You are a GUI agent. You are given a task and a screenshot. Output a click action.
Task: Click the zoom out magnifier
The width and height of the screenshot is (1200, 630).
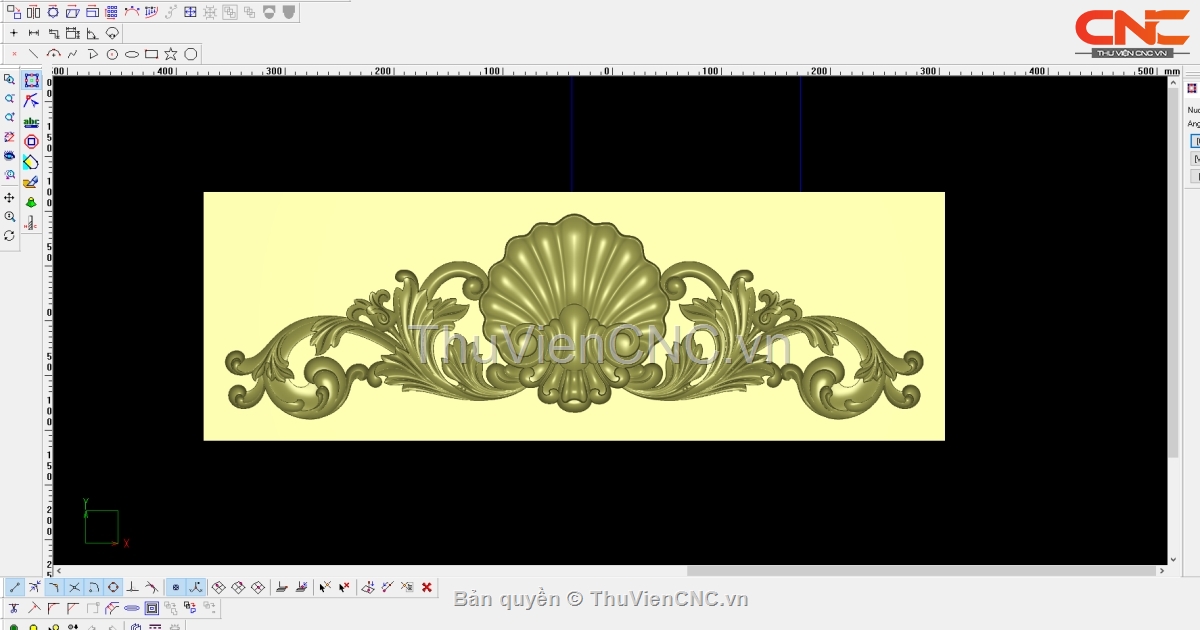[9, 98]
